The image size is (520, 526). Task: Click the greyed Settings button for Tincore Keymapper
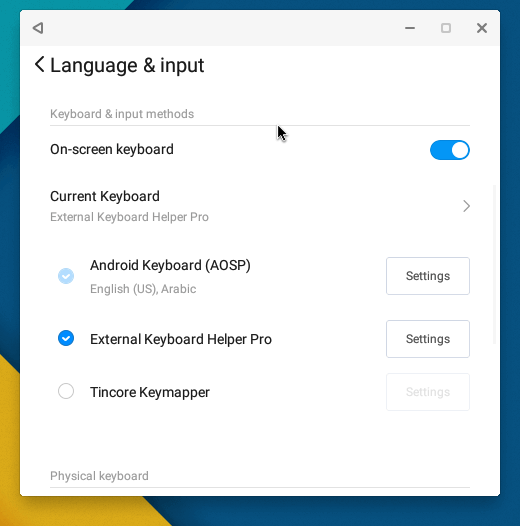(x=428, y=392)
